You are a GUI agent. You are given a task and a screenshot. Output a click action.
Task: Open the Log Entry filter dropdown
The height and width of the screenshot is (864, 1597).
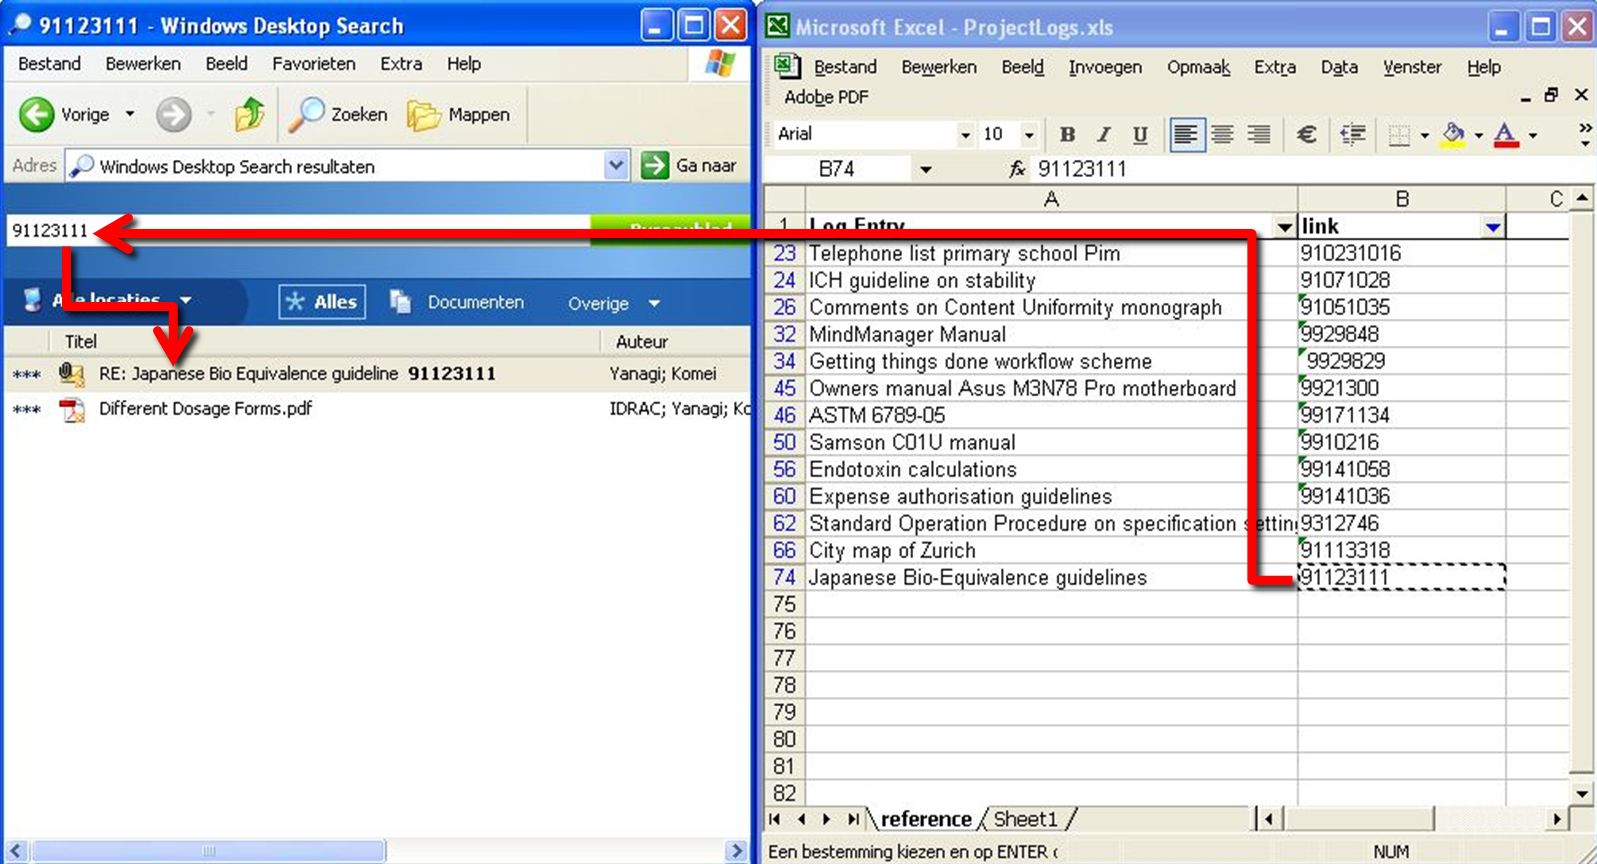(x=1285, y=227)
